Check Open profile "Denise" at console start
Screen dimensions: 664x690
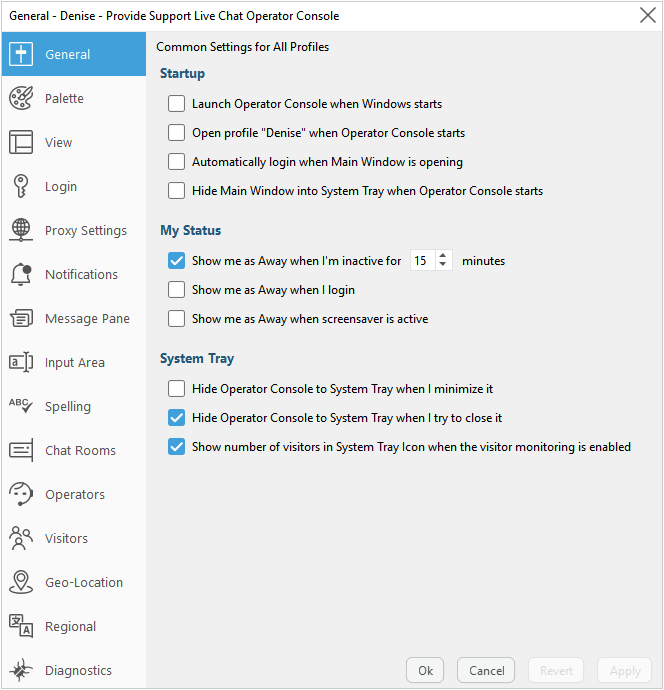click(176, 133)
